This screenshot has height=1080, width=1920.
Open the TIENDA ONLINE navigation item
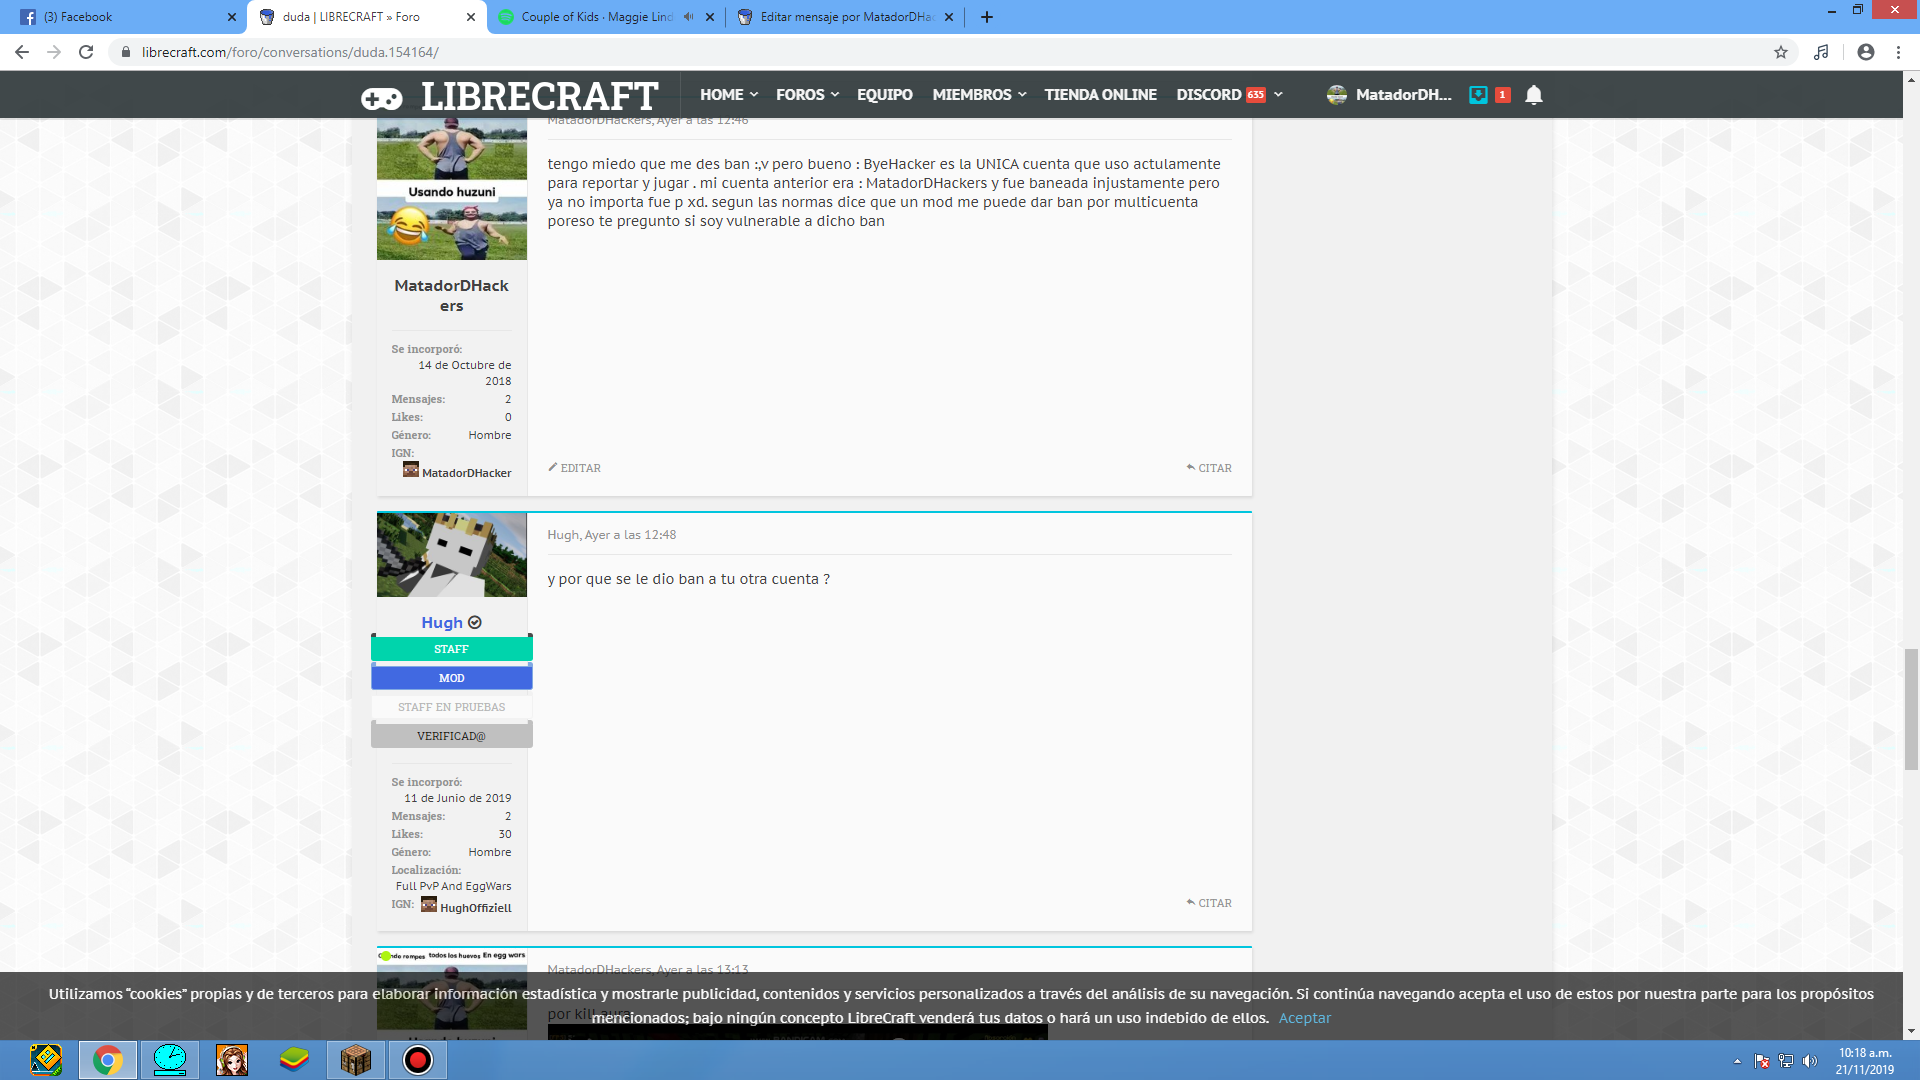pyautogui.click(x=1100, y=95)
